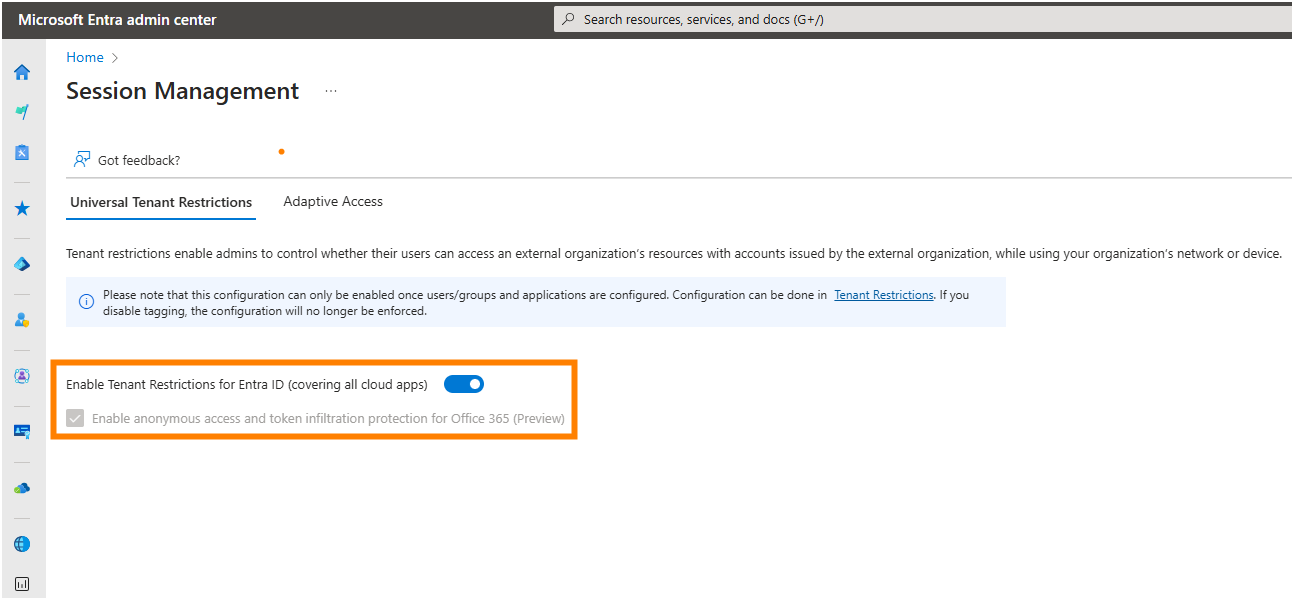Open Favorites via the star sidebar icon

(22, 208)
